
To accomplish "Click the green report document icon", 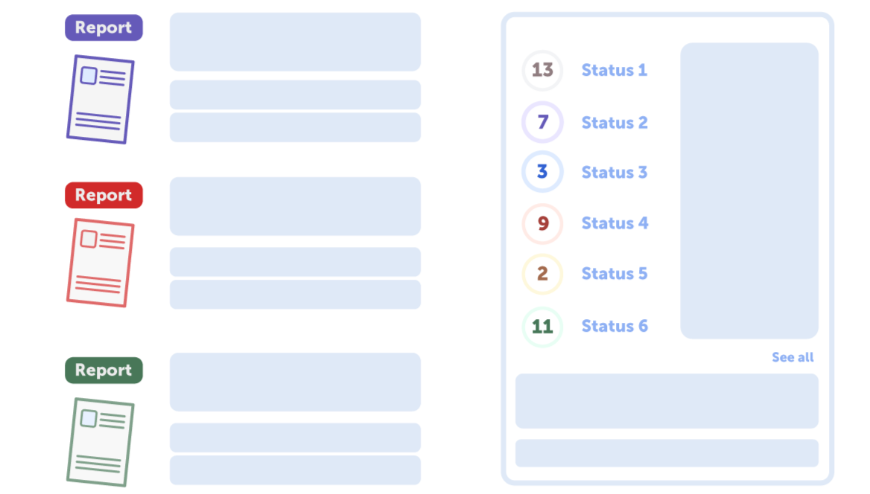I will 100,441.
